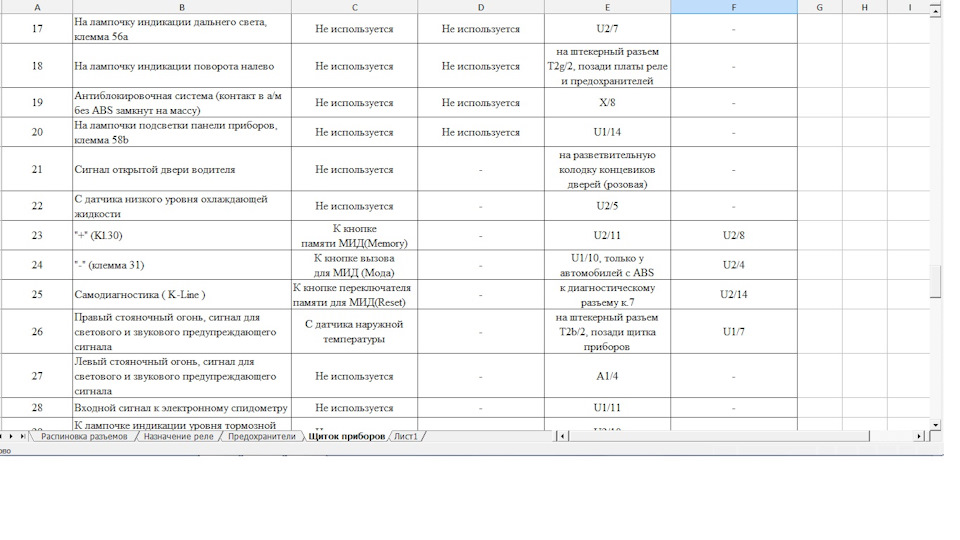Click horizontal scrollbar right arrow
960x540 pixels.
[x=919, y=437]
